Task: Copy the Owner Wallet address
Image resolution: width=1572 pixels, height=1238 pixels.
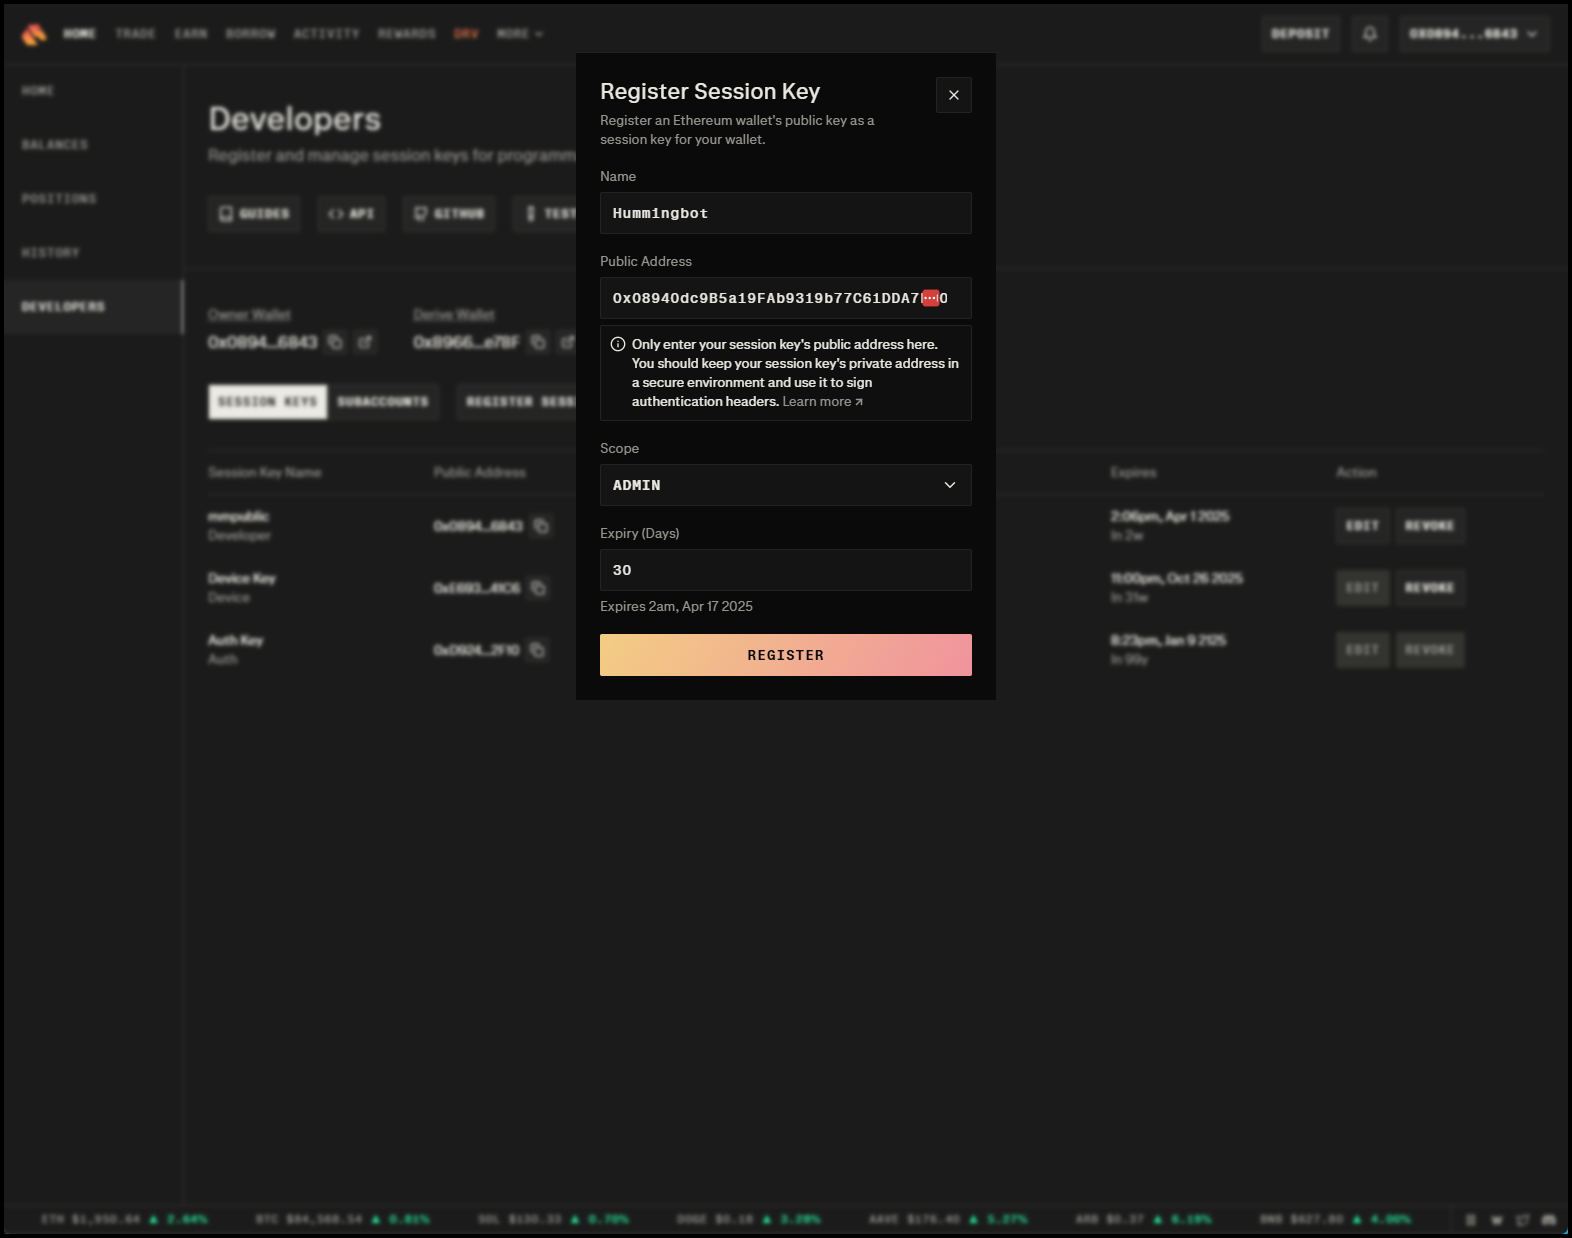Action: click(x=335, y=342)
